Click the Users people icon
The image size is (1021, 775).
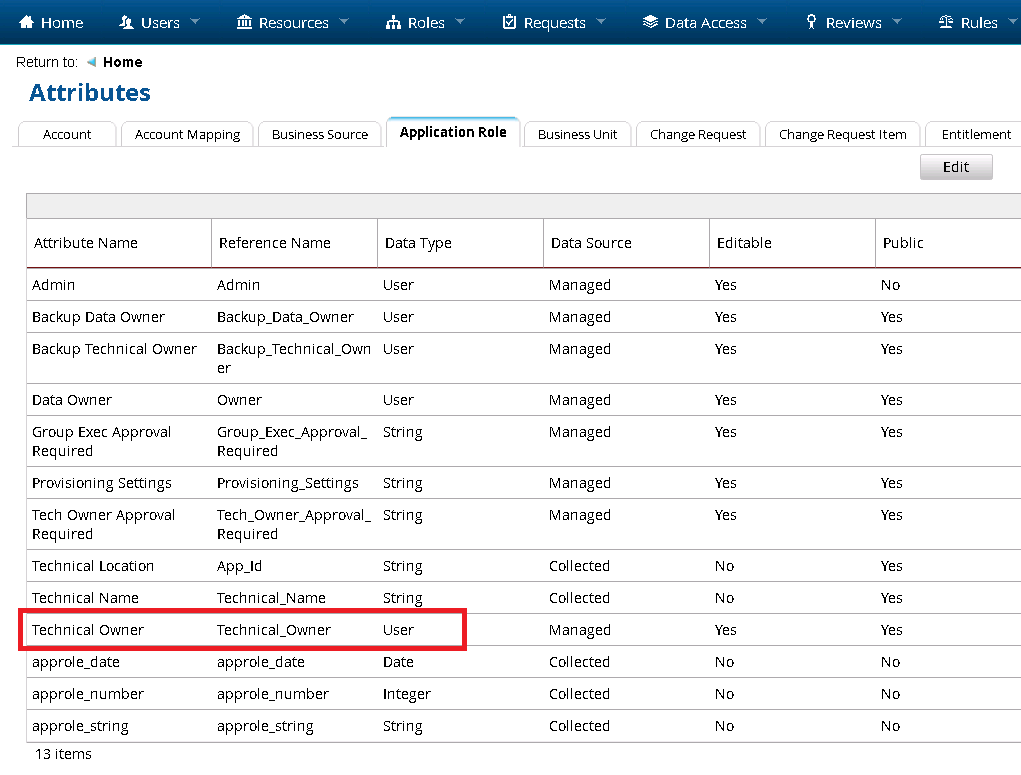click(x=126, y=22)
